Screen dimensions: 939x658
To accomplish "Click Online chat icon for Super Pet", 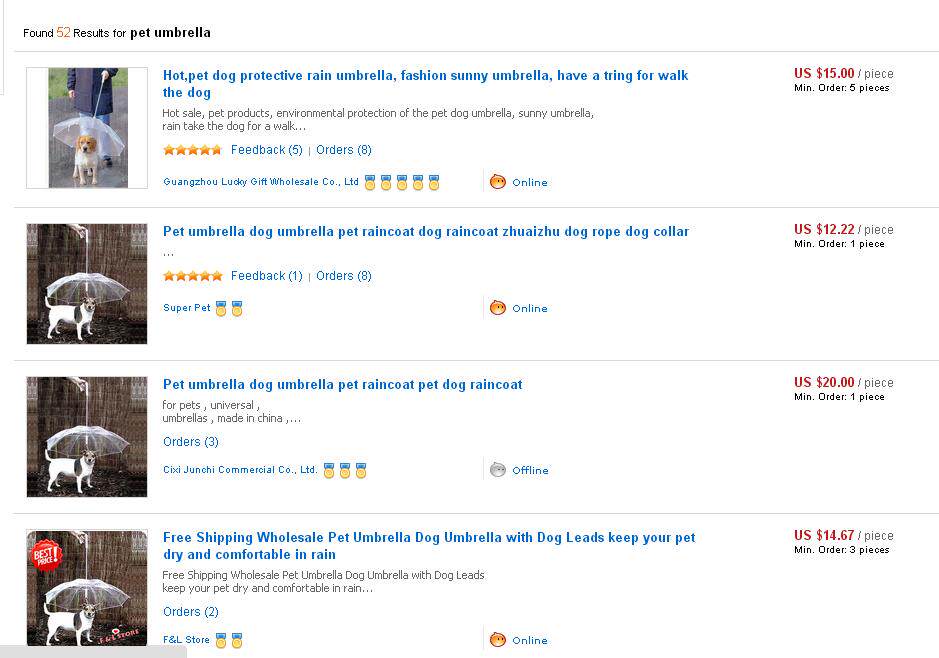I will pyautogui.click(x=498, y=308).
